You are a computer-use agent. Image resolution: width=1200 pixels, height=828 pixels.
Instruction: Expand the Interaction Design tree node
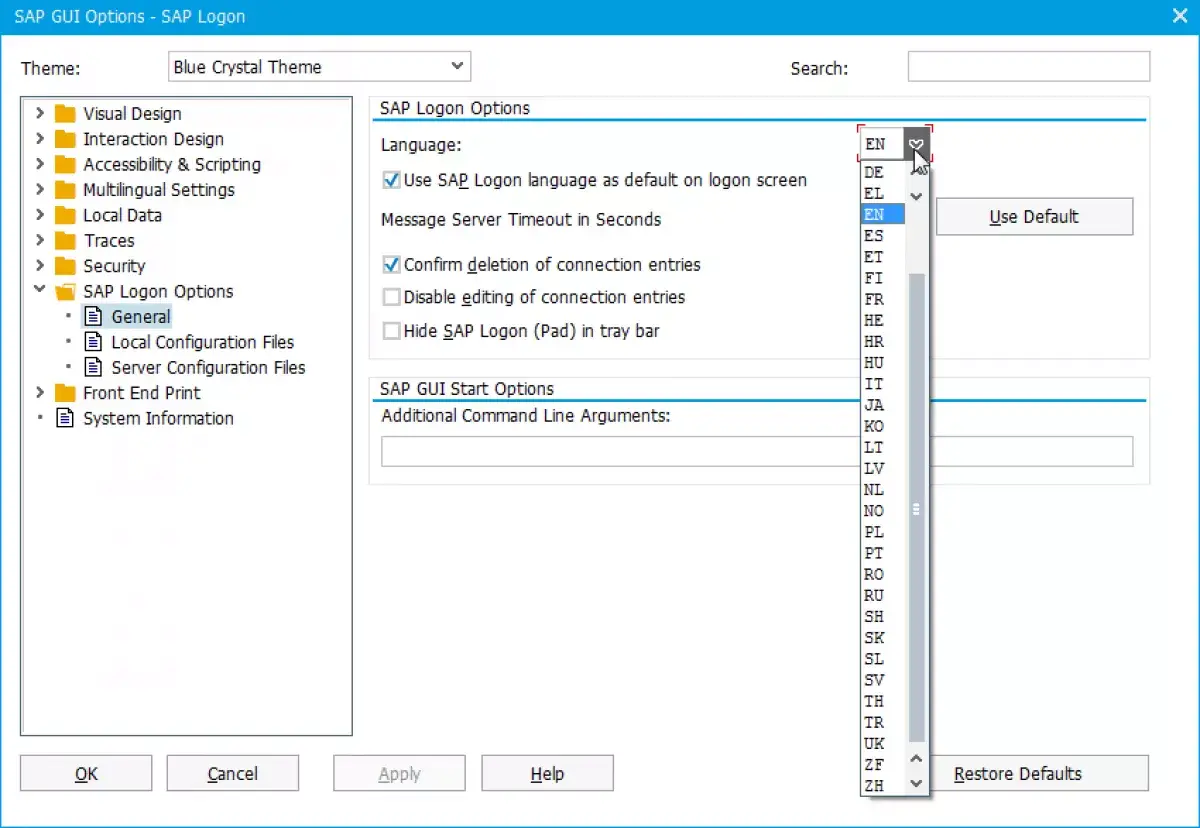click(40, 139)
